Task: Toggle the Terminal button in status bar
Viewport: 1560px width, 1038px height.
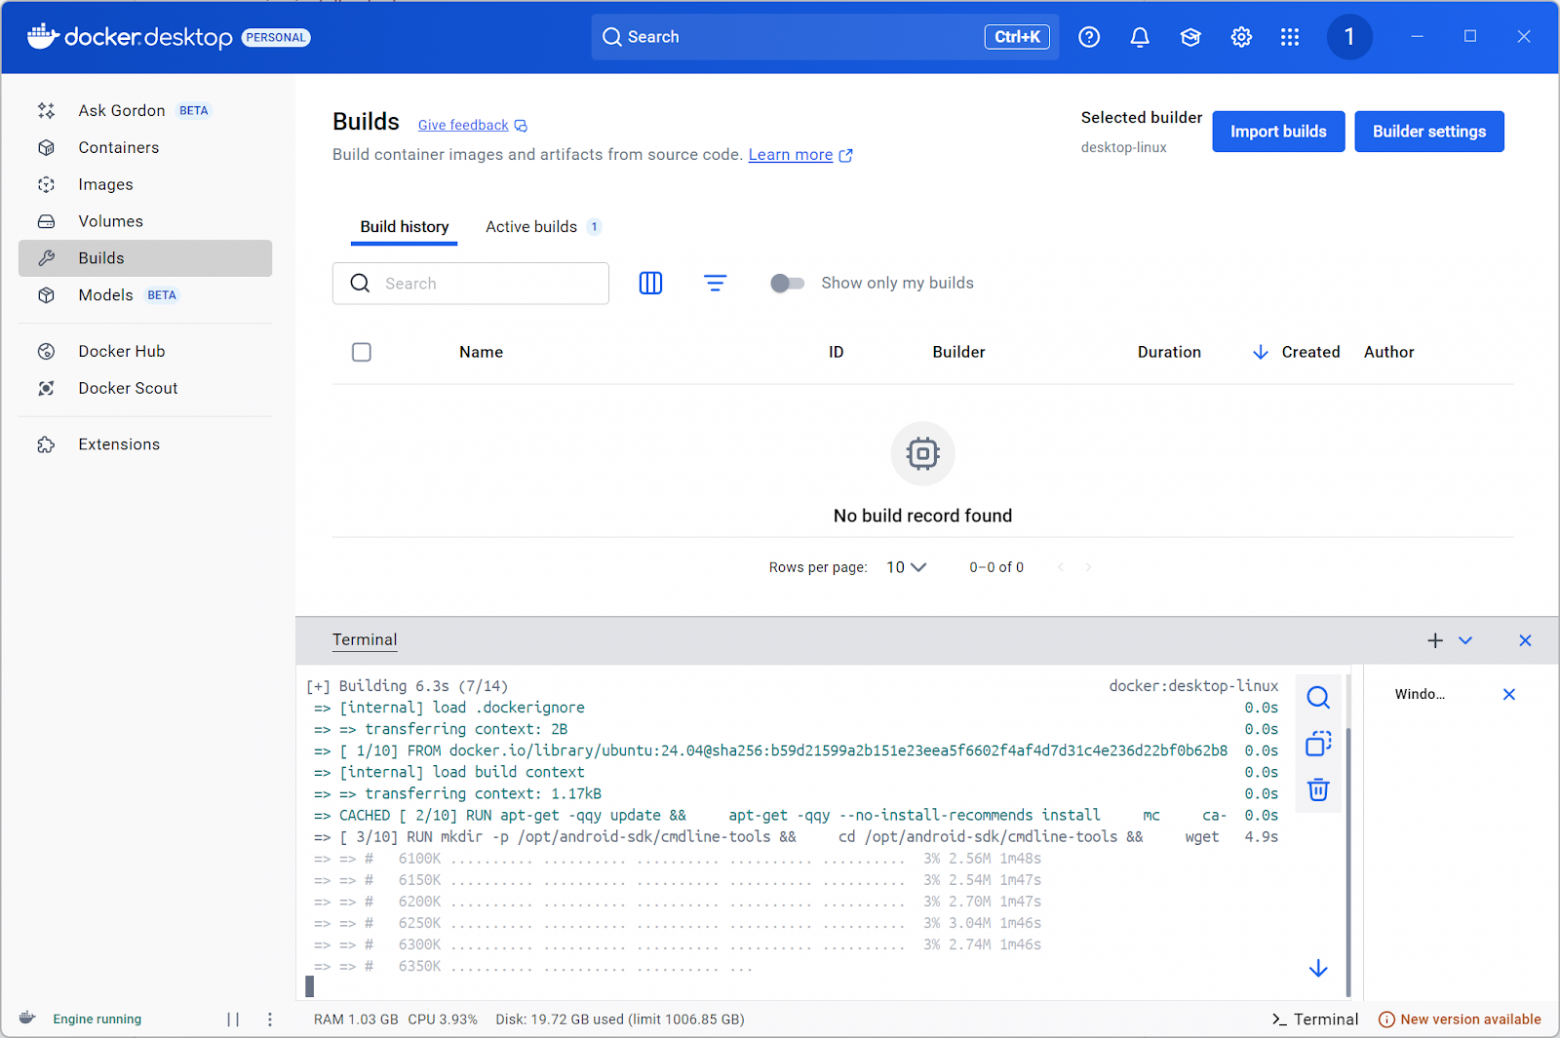Action: click(x=1315, y=1019)
